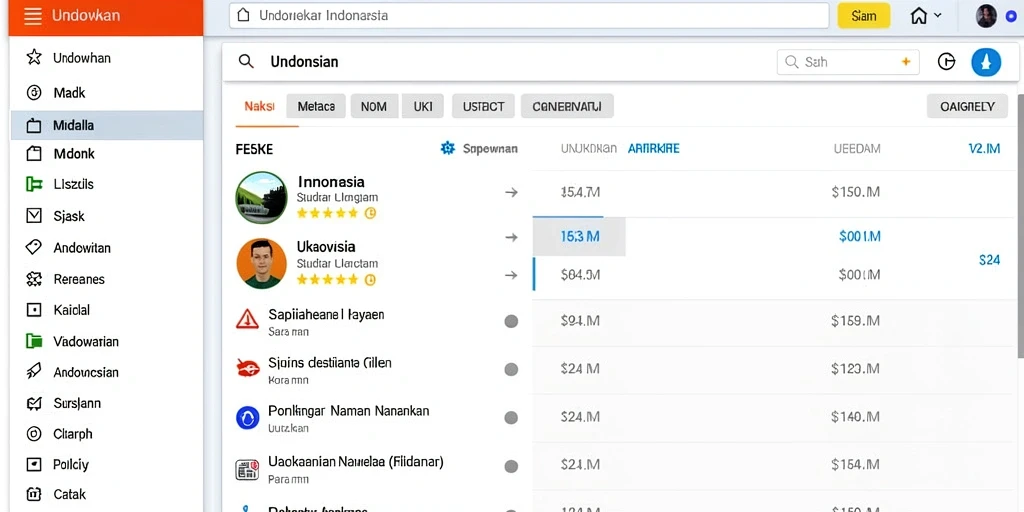Click the blue circular rocket button
Viewport: 1024px width, 512px height.
pos(986,62)
